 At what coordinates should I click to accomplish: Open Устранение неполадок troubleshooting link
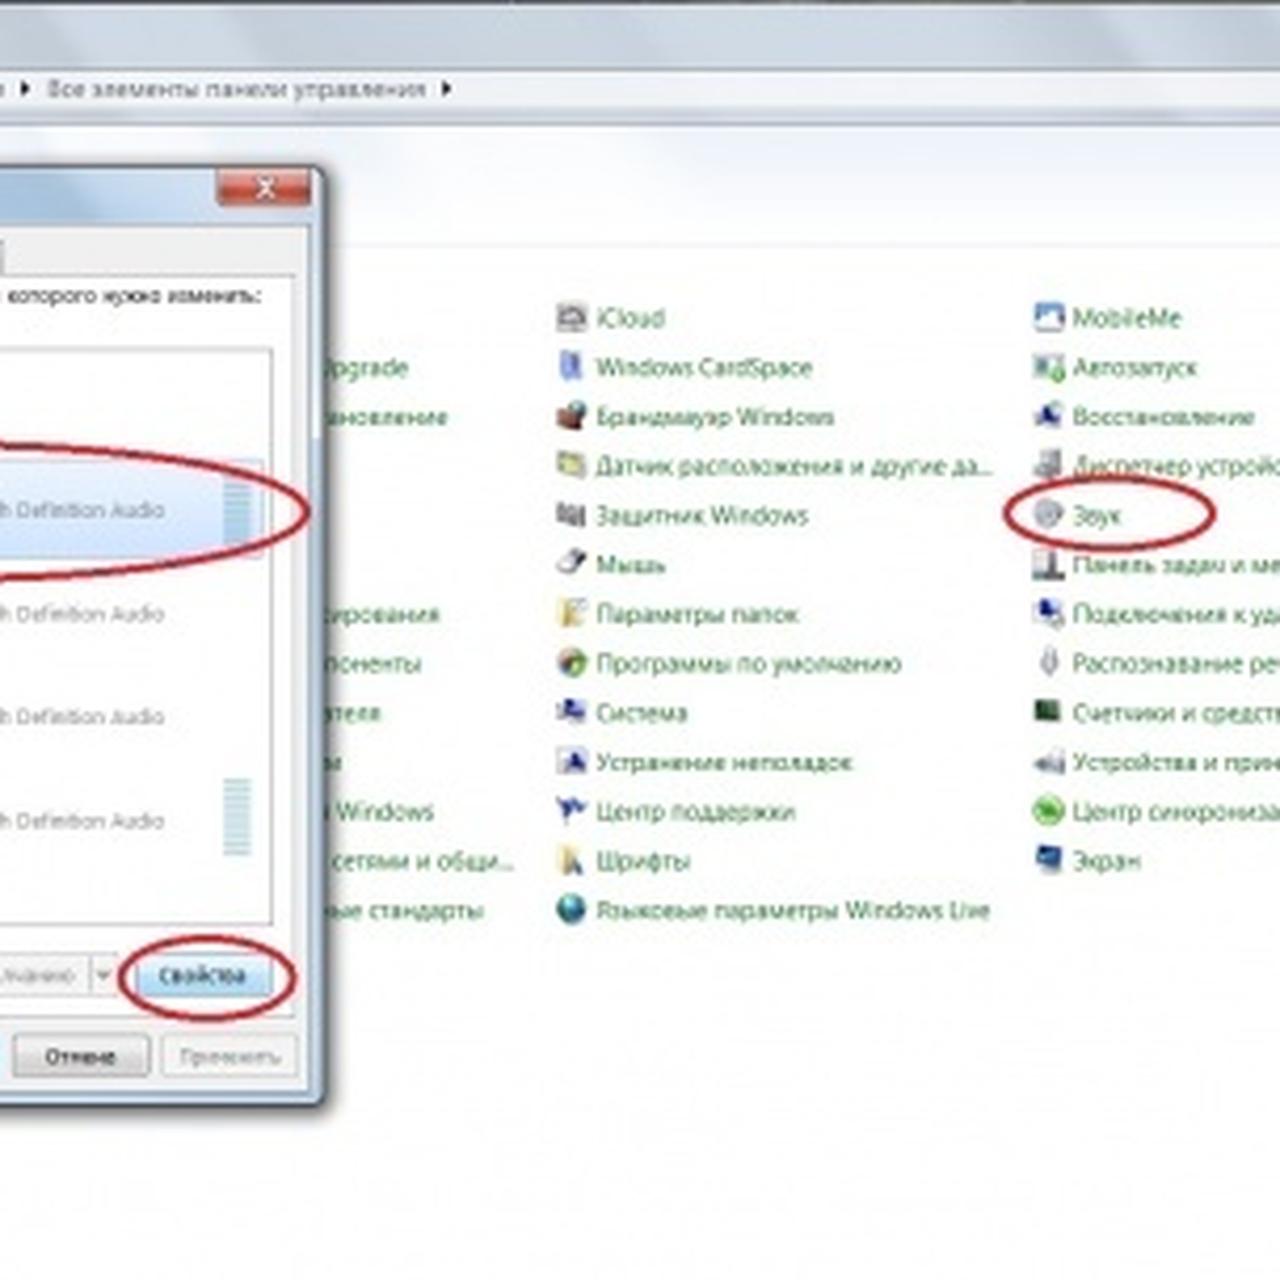point(723,762)
